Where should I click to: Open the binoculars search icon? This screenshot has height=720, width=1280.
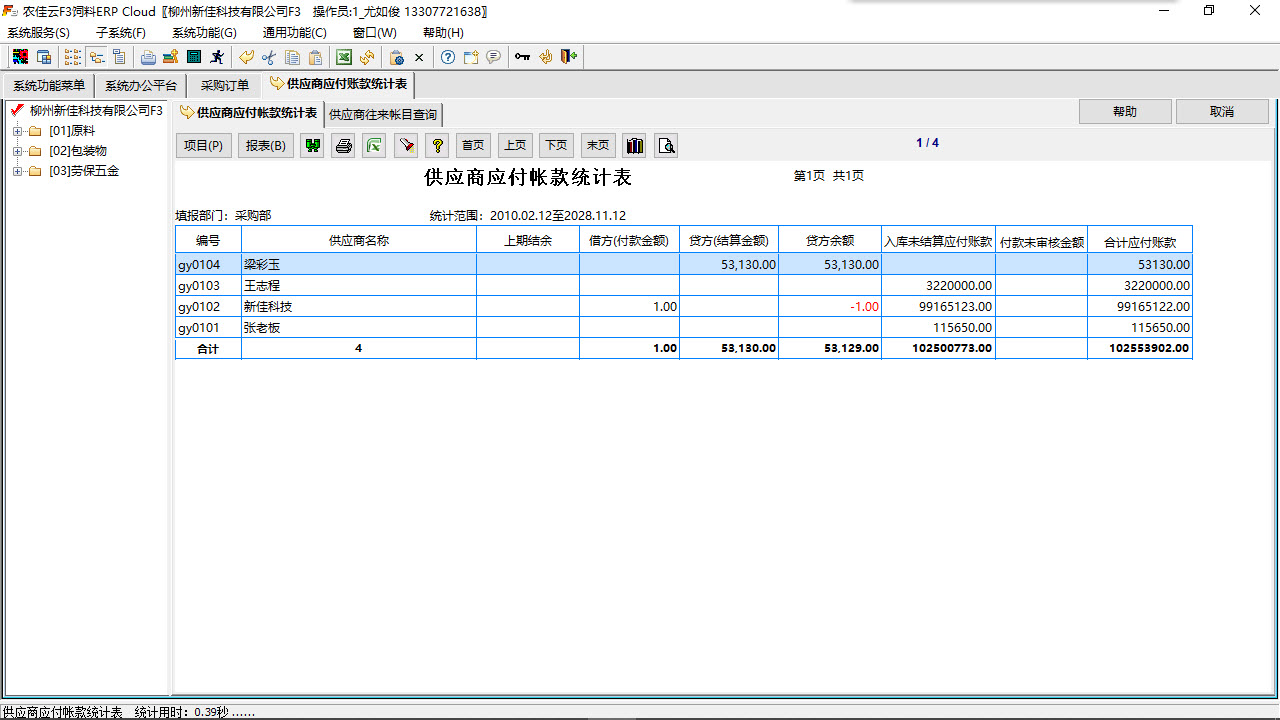[x=313, y=145]
